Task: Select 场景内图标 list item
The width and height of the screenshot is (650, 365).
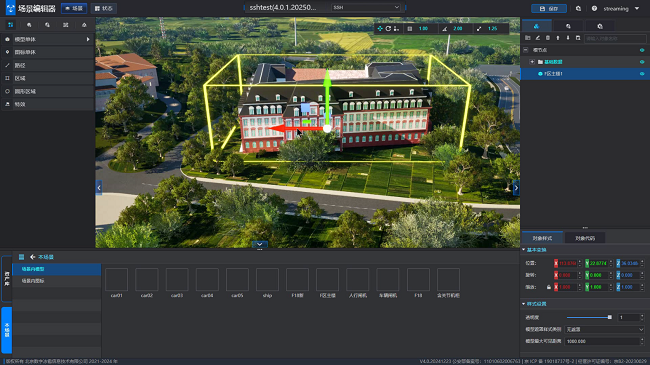Action: 57,281
